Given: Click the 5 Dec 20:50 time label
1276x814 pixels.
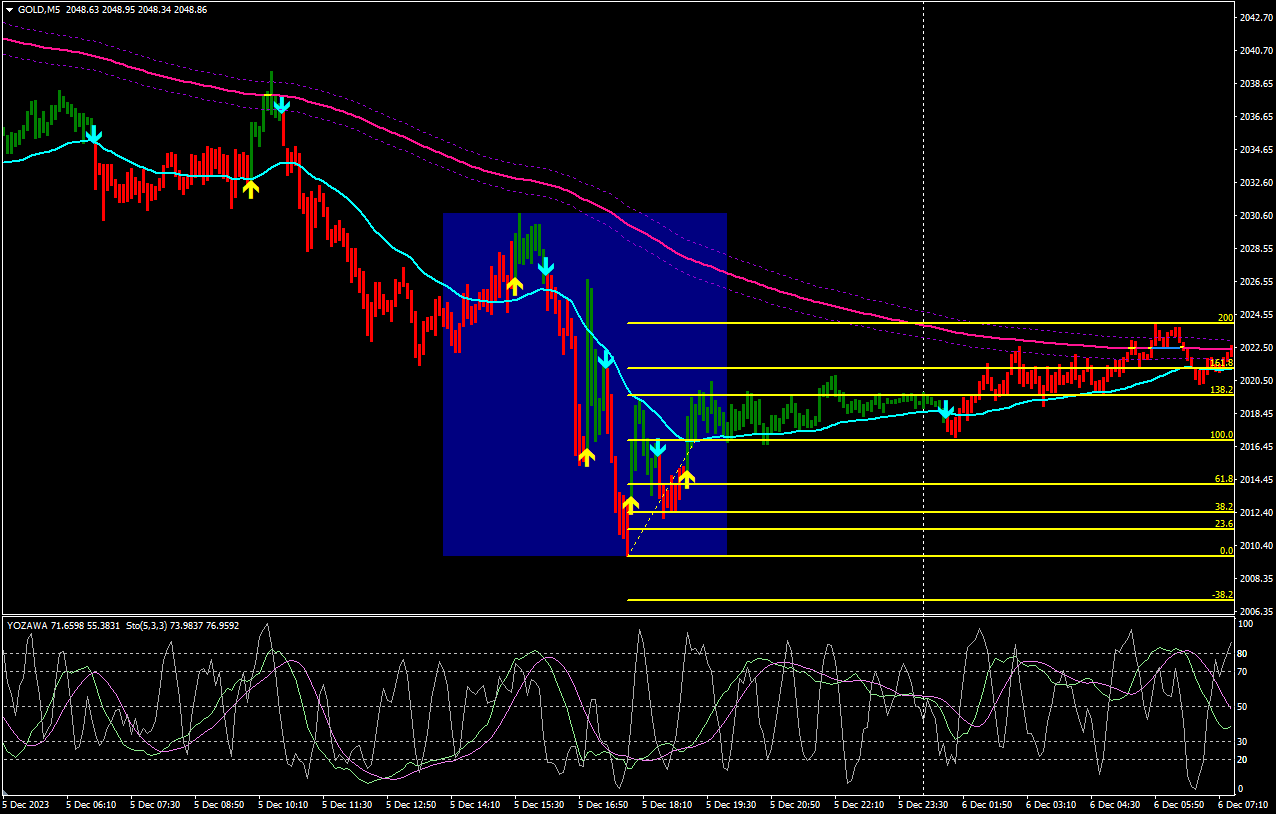Looking at the screenshot, I should (x=795, y=805).
